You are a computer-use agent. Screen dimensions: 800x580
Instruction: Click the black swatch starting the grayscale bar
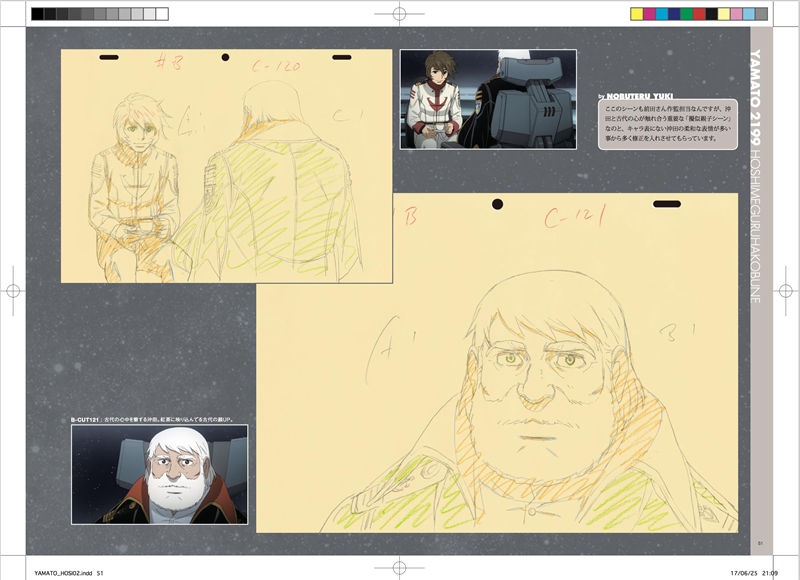[38, 14]
